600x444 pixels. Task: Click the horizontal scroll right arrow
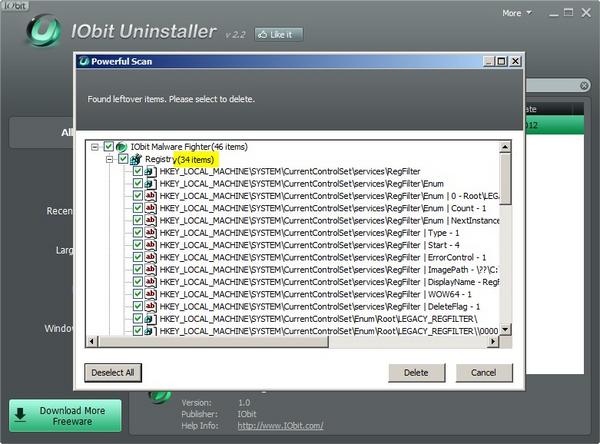493,341
